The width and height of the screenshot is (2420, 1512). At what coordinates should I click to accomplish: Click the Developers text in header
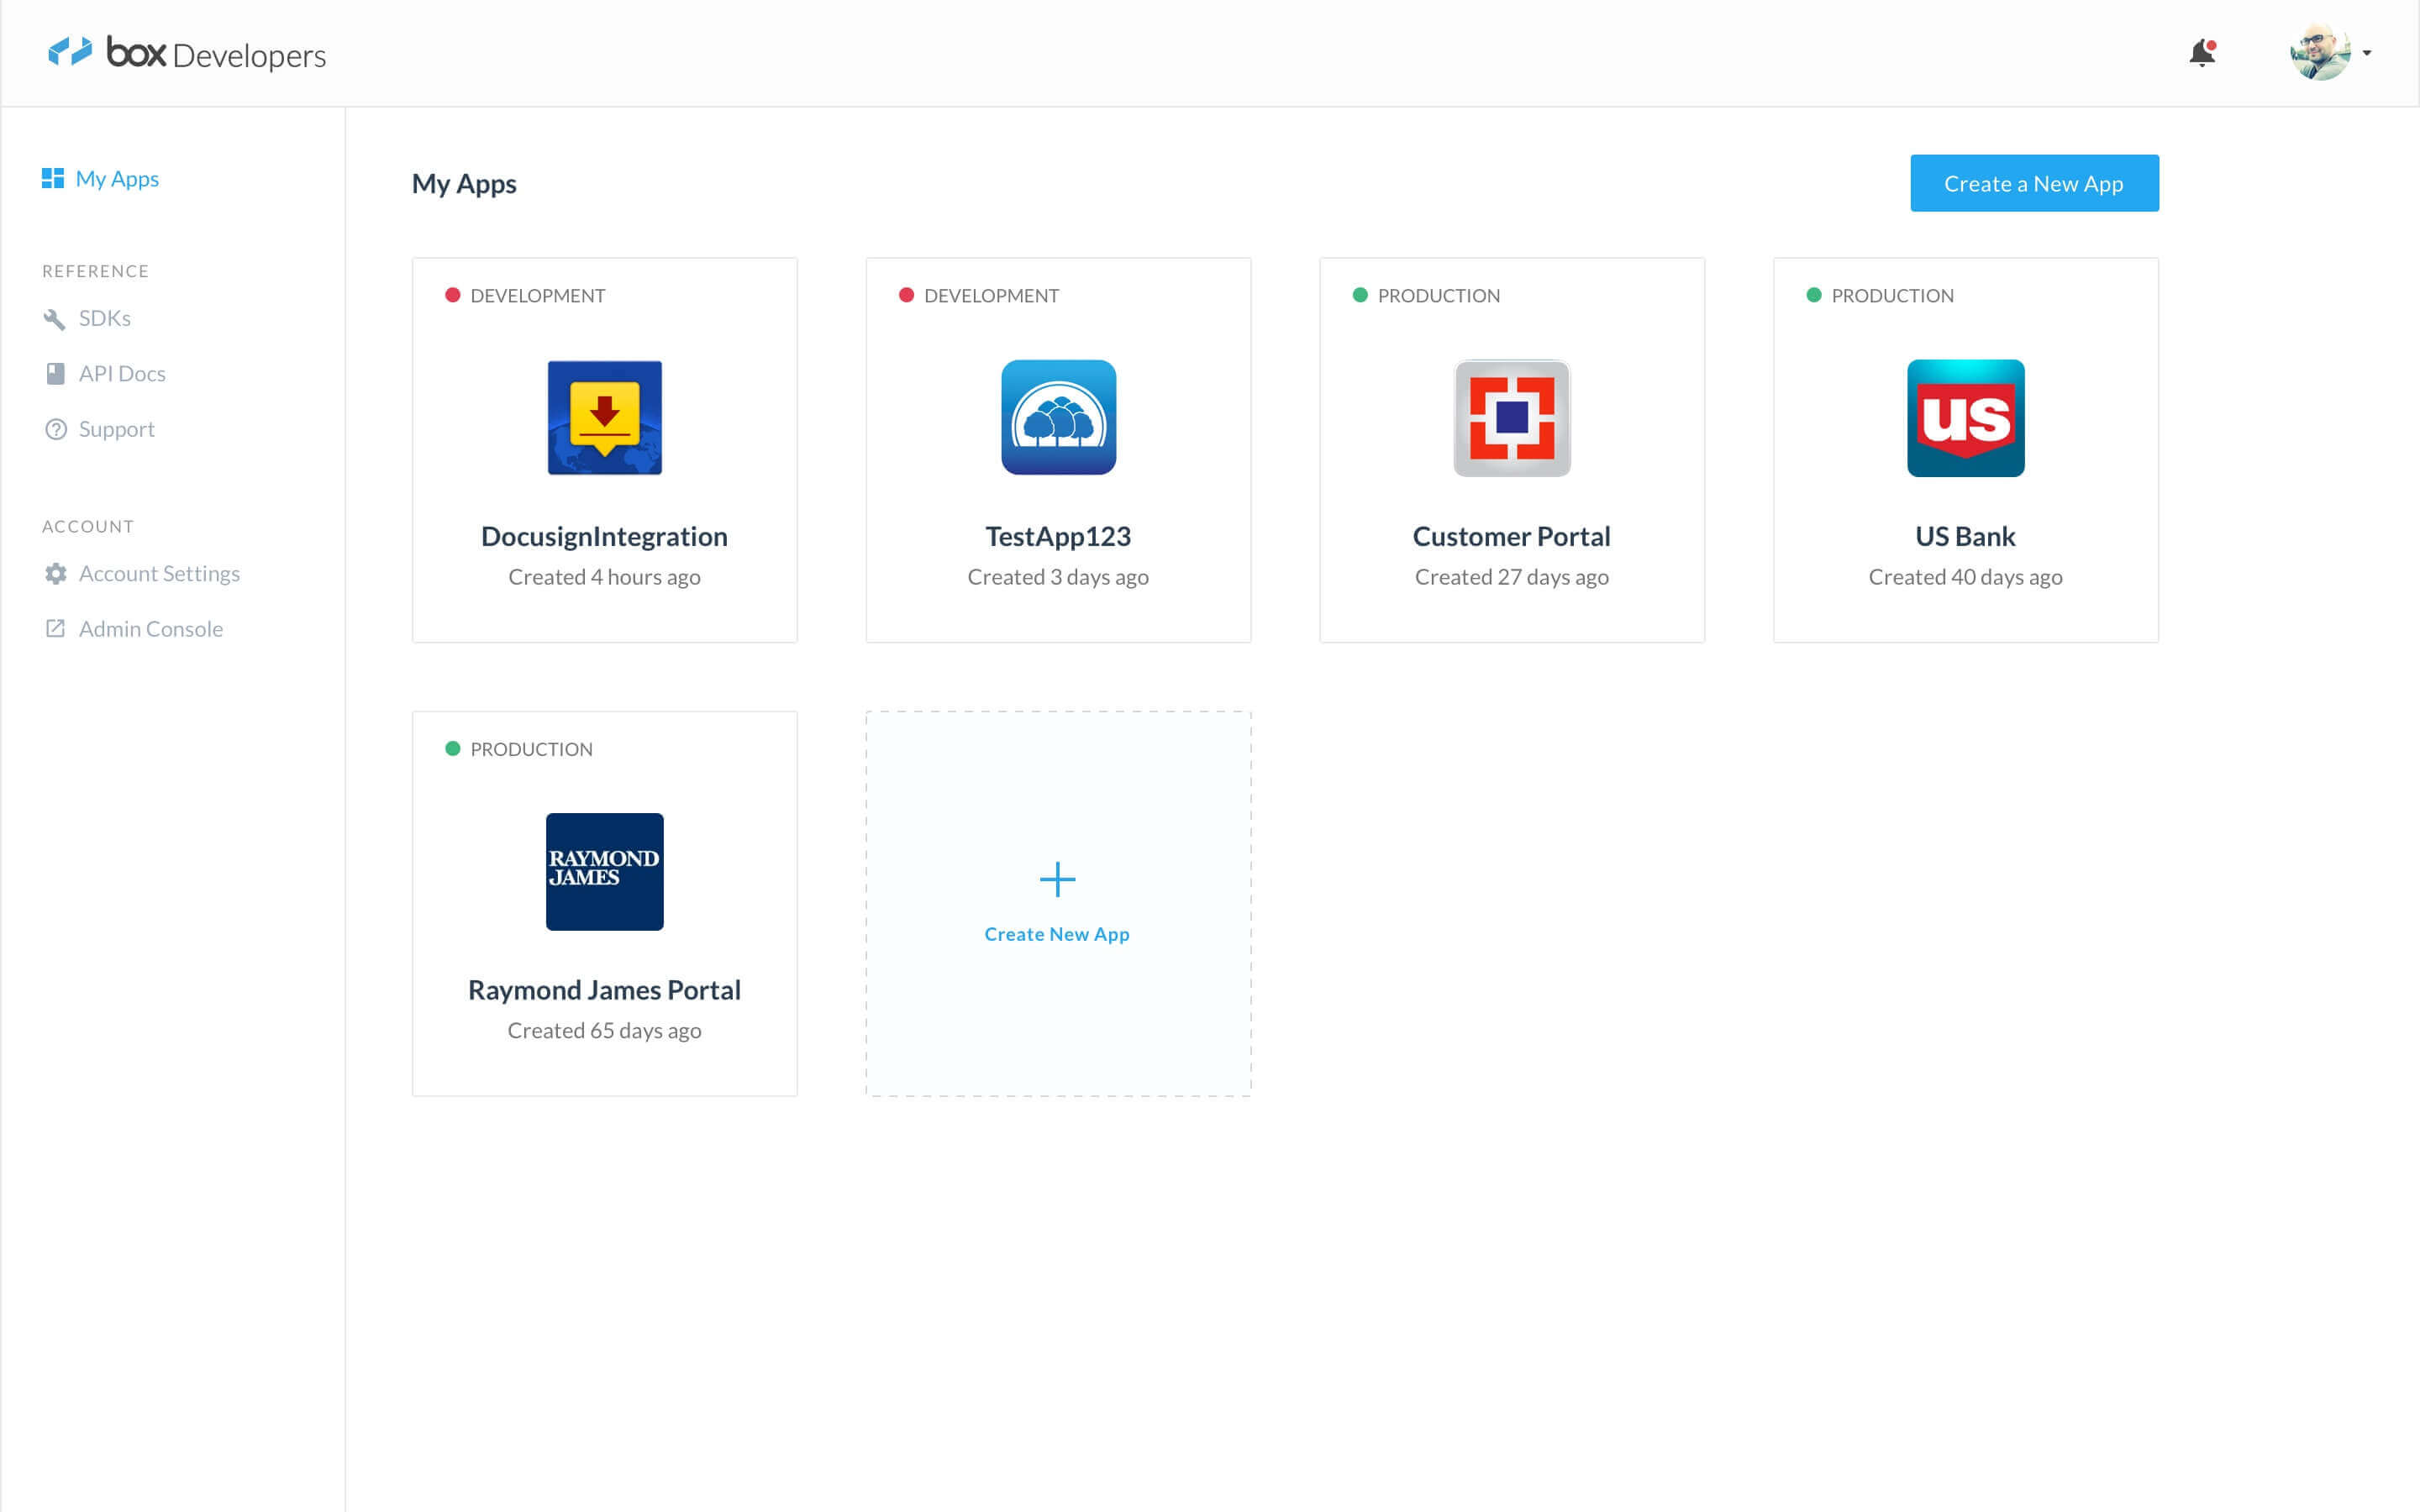coord(249,56)
